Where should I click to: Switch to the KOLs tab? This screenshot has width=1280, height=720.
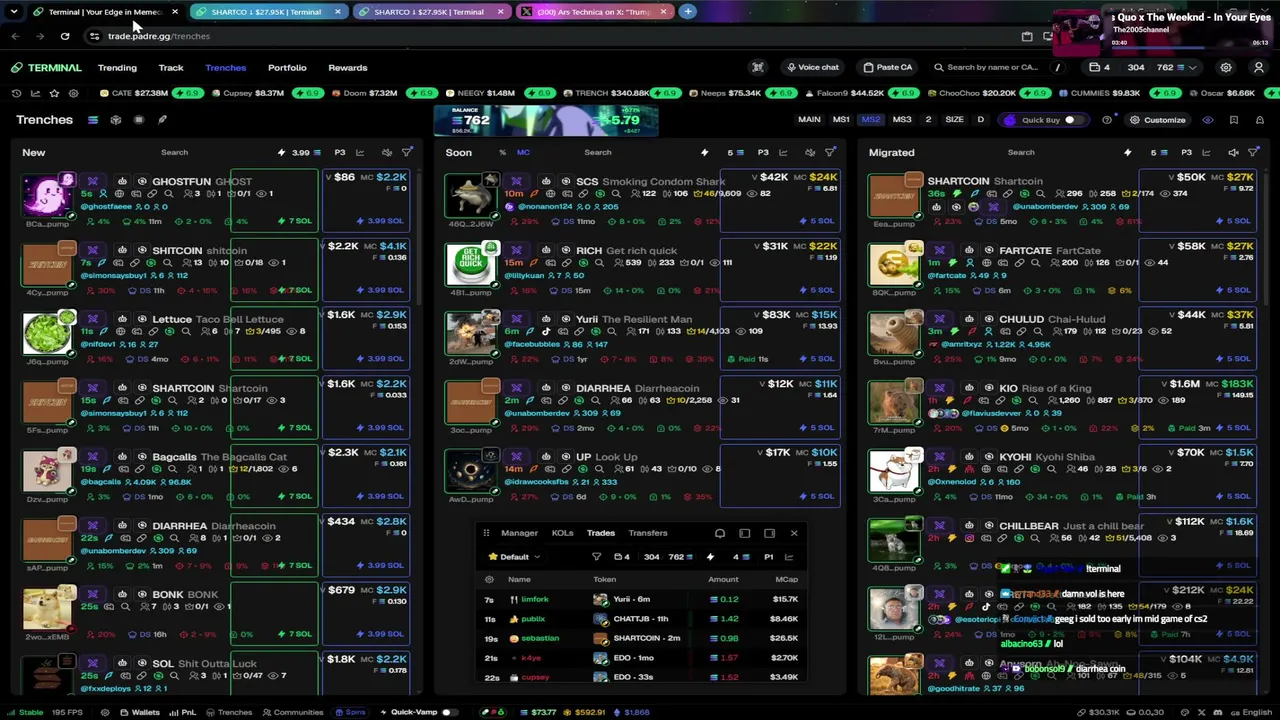tap(562, 533)
